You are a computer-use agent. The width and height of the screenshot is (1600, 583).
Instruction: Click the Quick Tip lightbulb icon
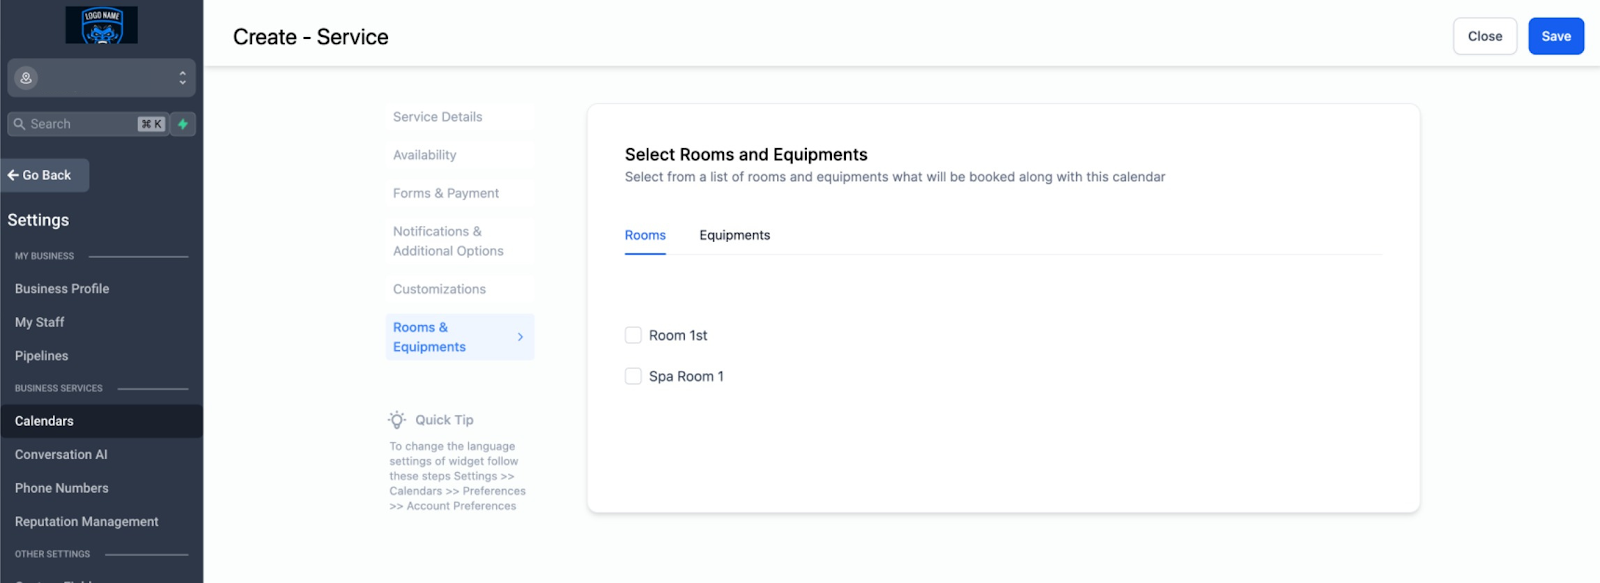[397, 420]
